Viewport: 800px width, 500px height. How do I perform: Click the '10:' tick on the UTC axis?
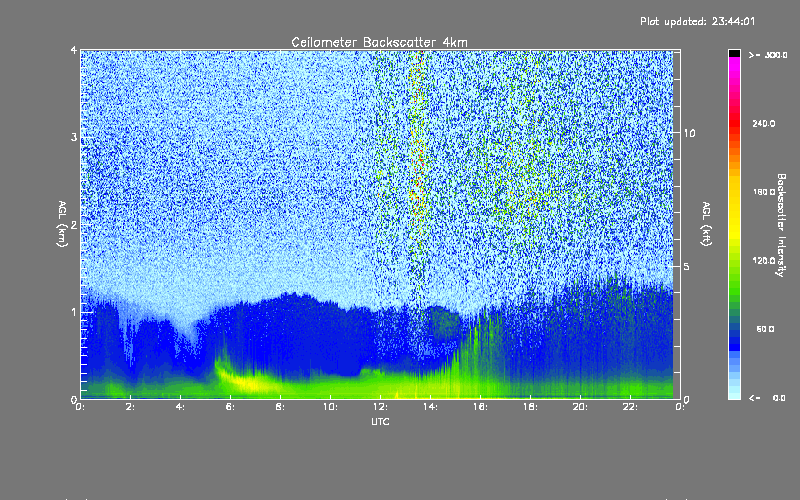(x=331, y=407)
